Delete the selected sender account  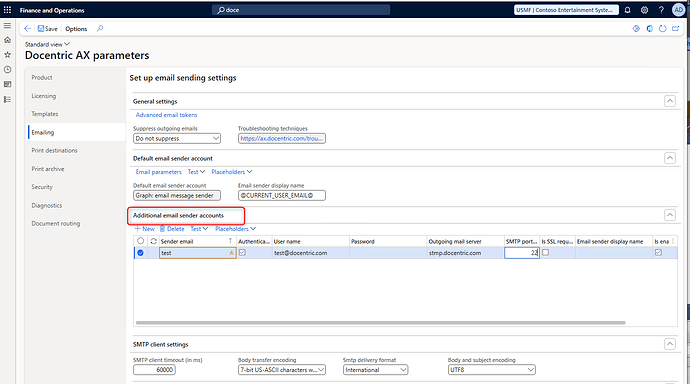click(x=172, y=229)
